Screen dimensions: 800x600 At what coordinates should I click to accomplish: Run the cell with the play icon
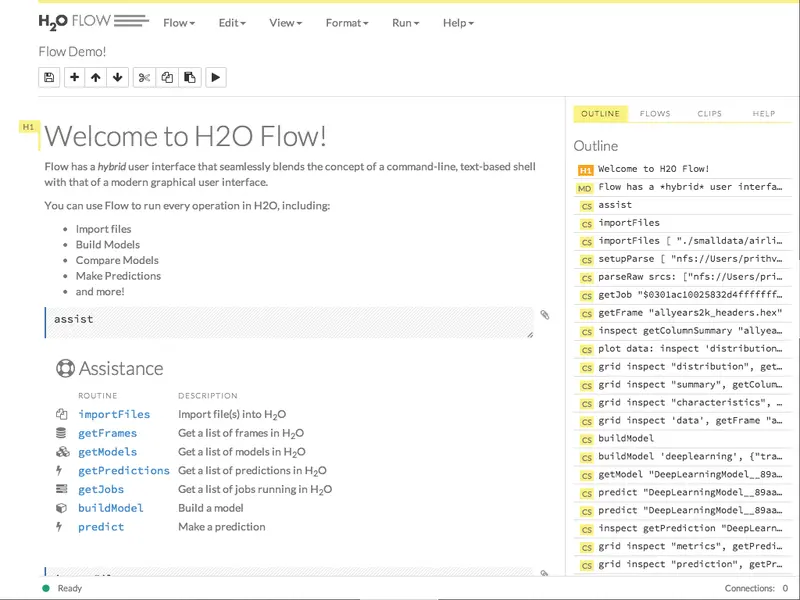coord(216,78)
